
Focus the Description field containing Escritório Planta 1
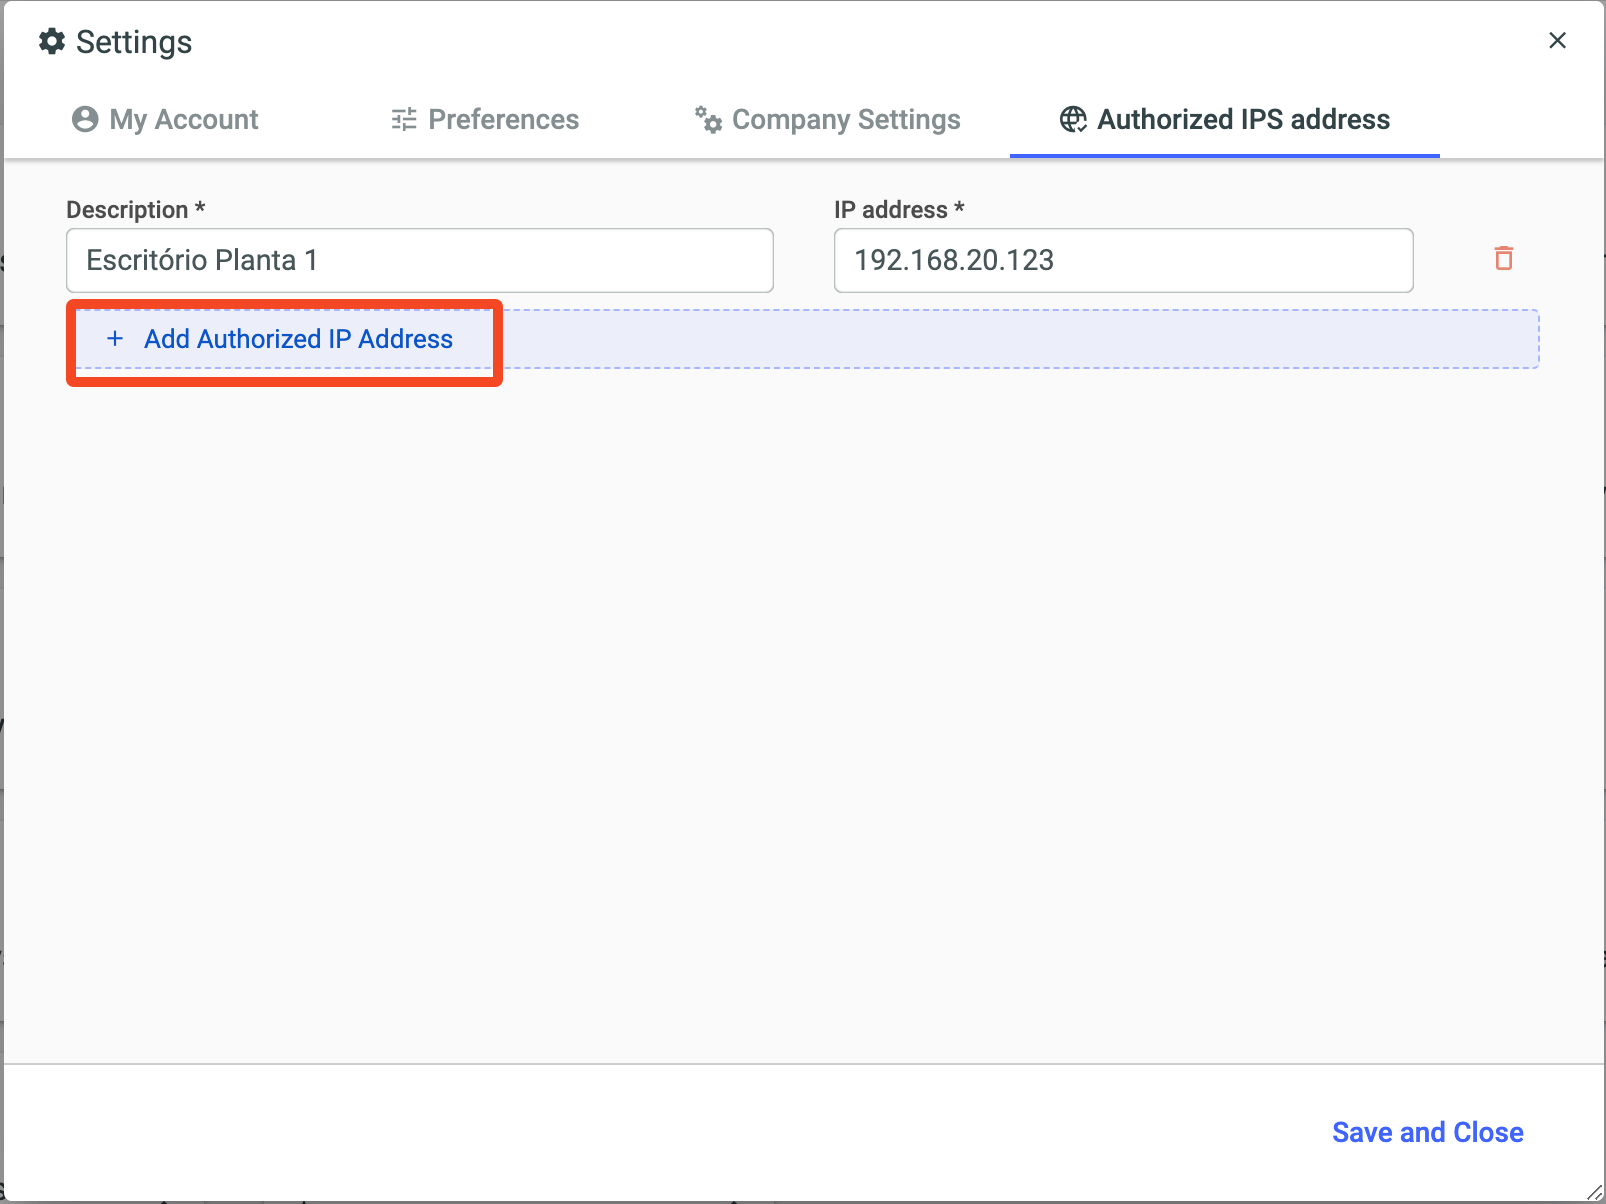(x=420, y=261)
